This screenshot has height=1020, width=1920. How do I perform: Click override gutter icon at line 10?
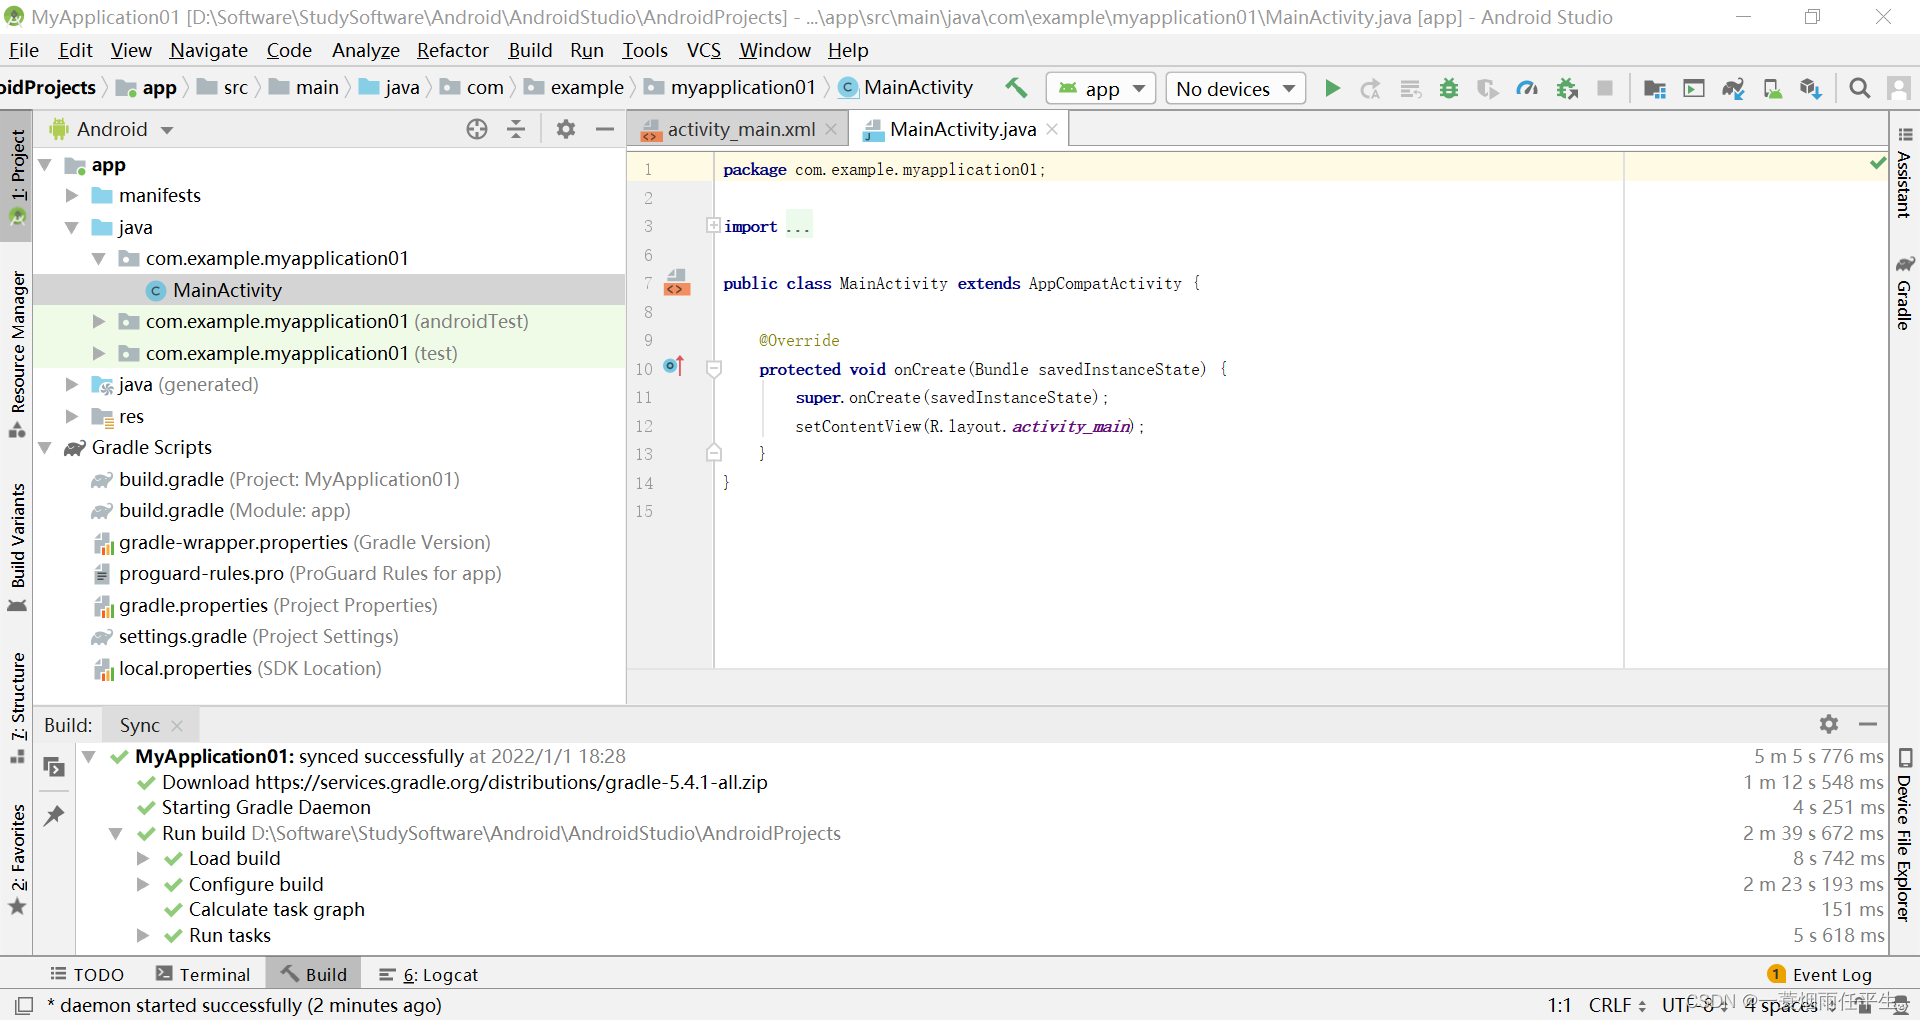point(673,367)
